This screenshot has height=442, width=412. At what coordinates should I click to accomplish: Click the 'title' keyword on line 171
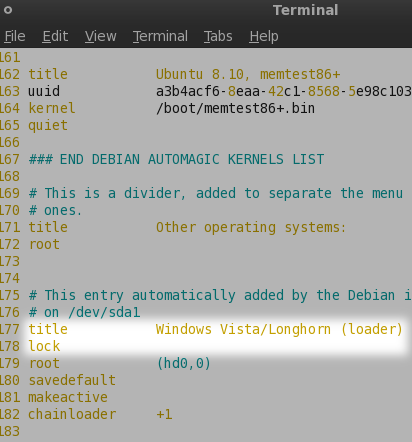pyautogui.click(x=48, y=228)
